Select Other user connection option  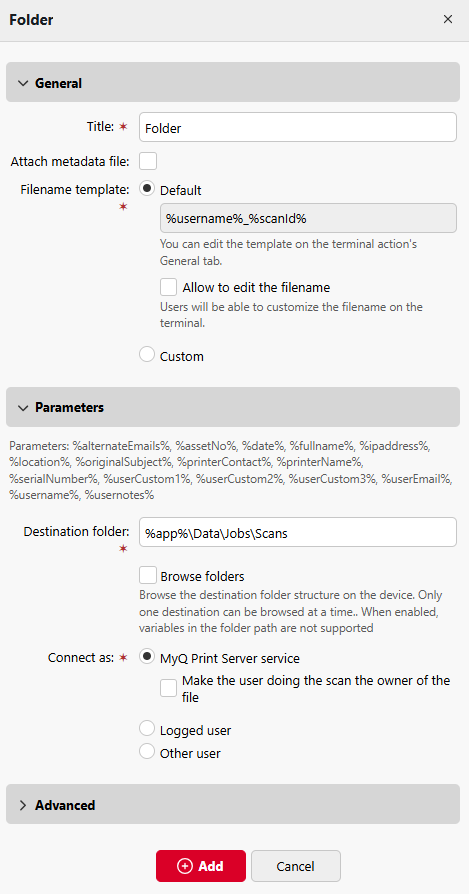(147, 752)
